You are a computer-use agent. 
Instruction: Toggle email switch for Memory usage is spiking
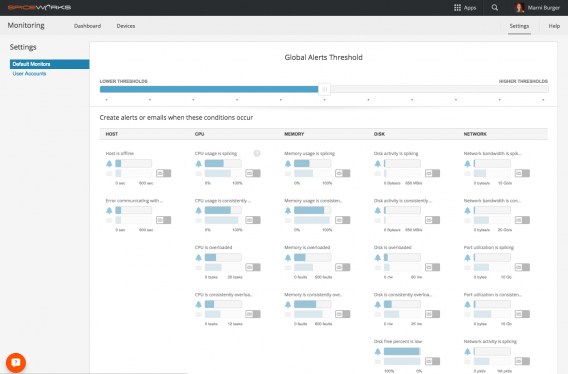(x=342, y=173)
